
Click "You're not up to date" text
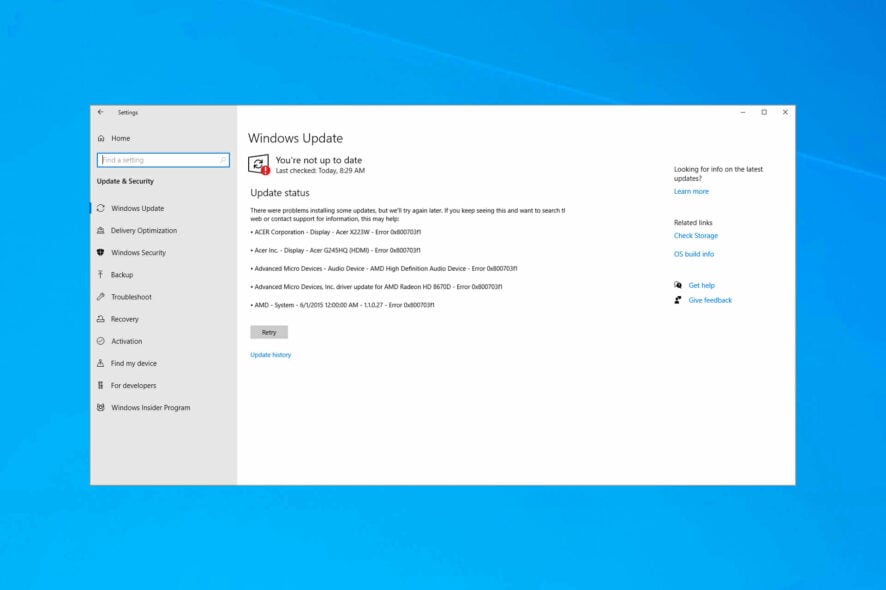coord(319,160)
